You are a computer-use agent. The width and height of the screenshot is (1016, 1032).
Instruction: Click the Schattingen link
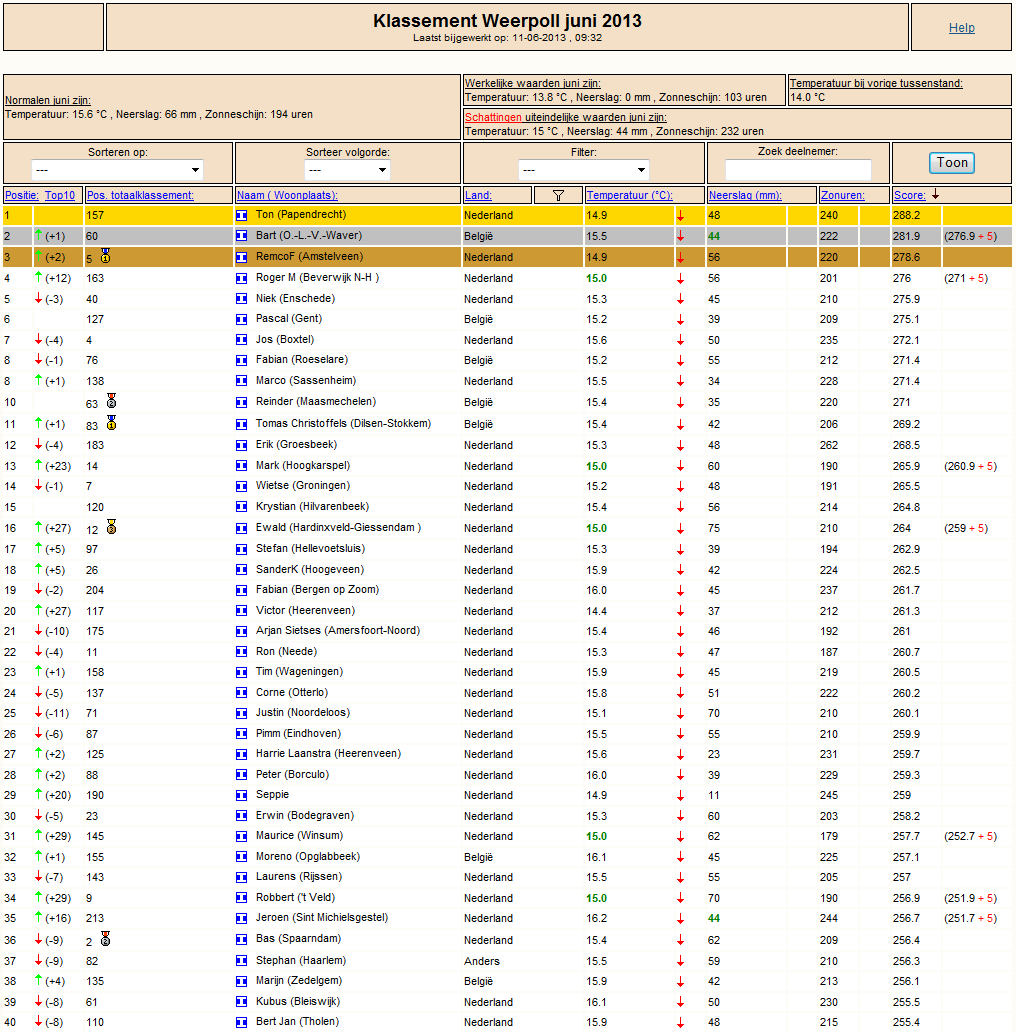[x=494, y=117]
